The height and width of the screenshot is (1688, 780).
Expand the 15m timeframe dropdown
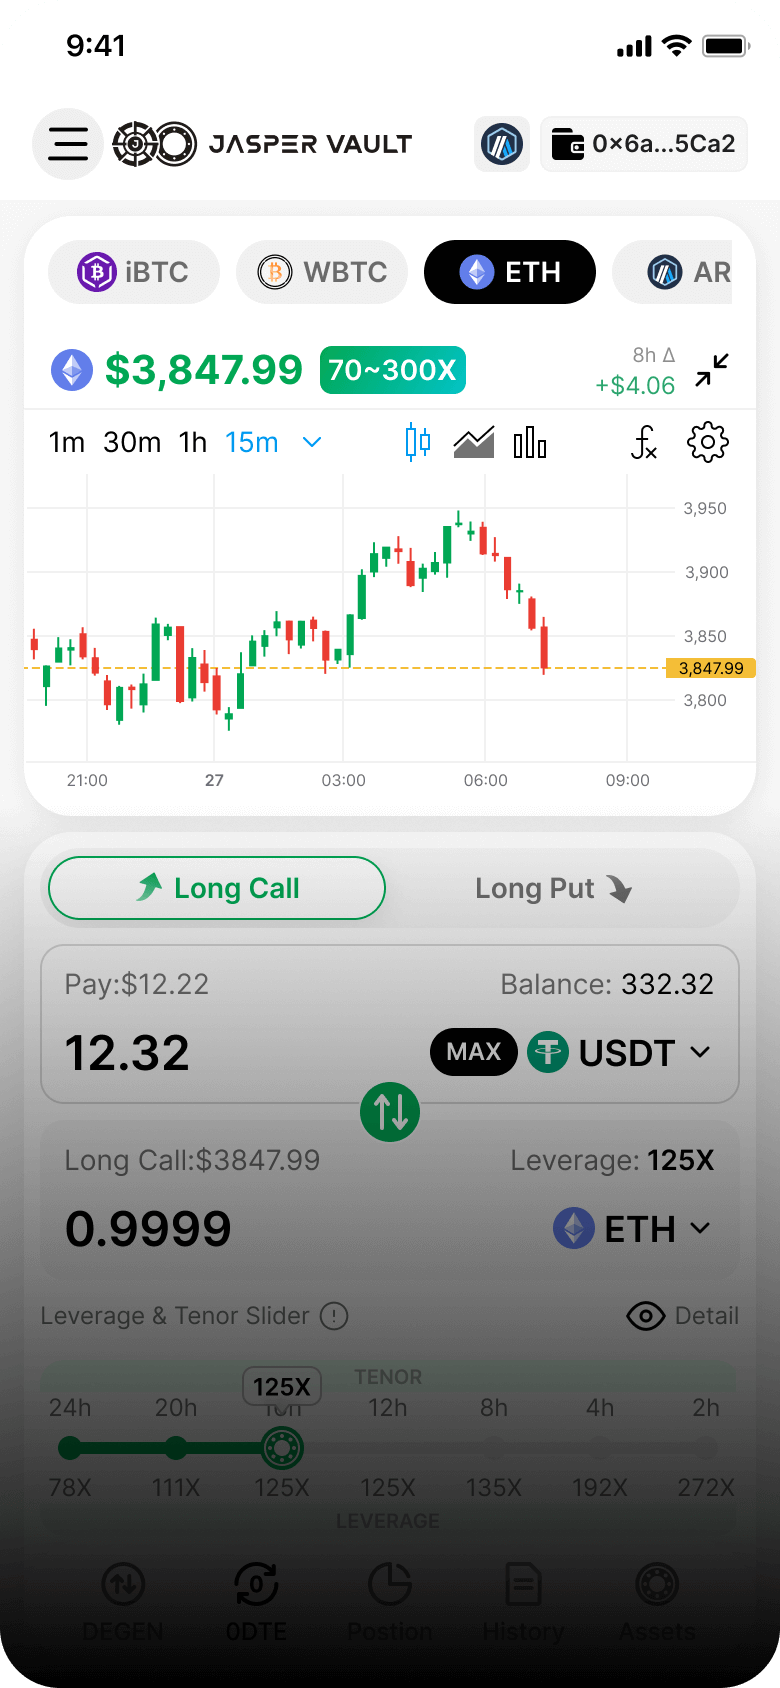pyautogui.click(x=312, y=442)
